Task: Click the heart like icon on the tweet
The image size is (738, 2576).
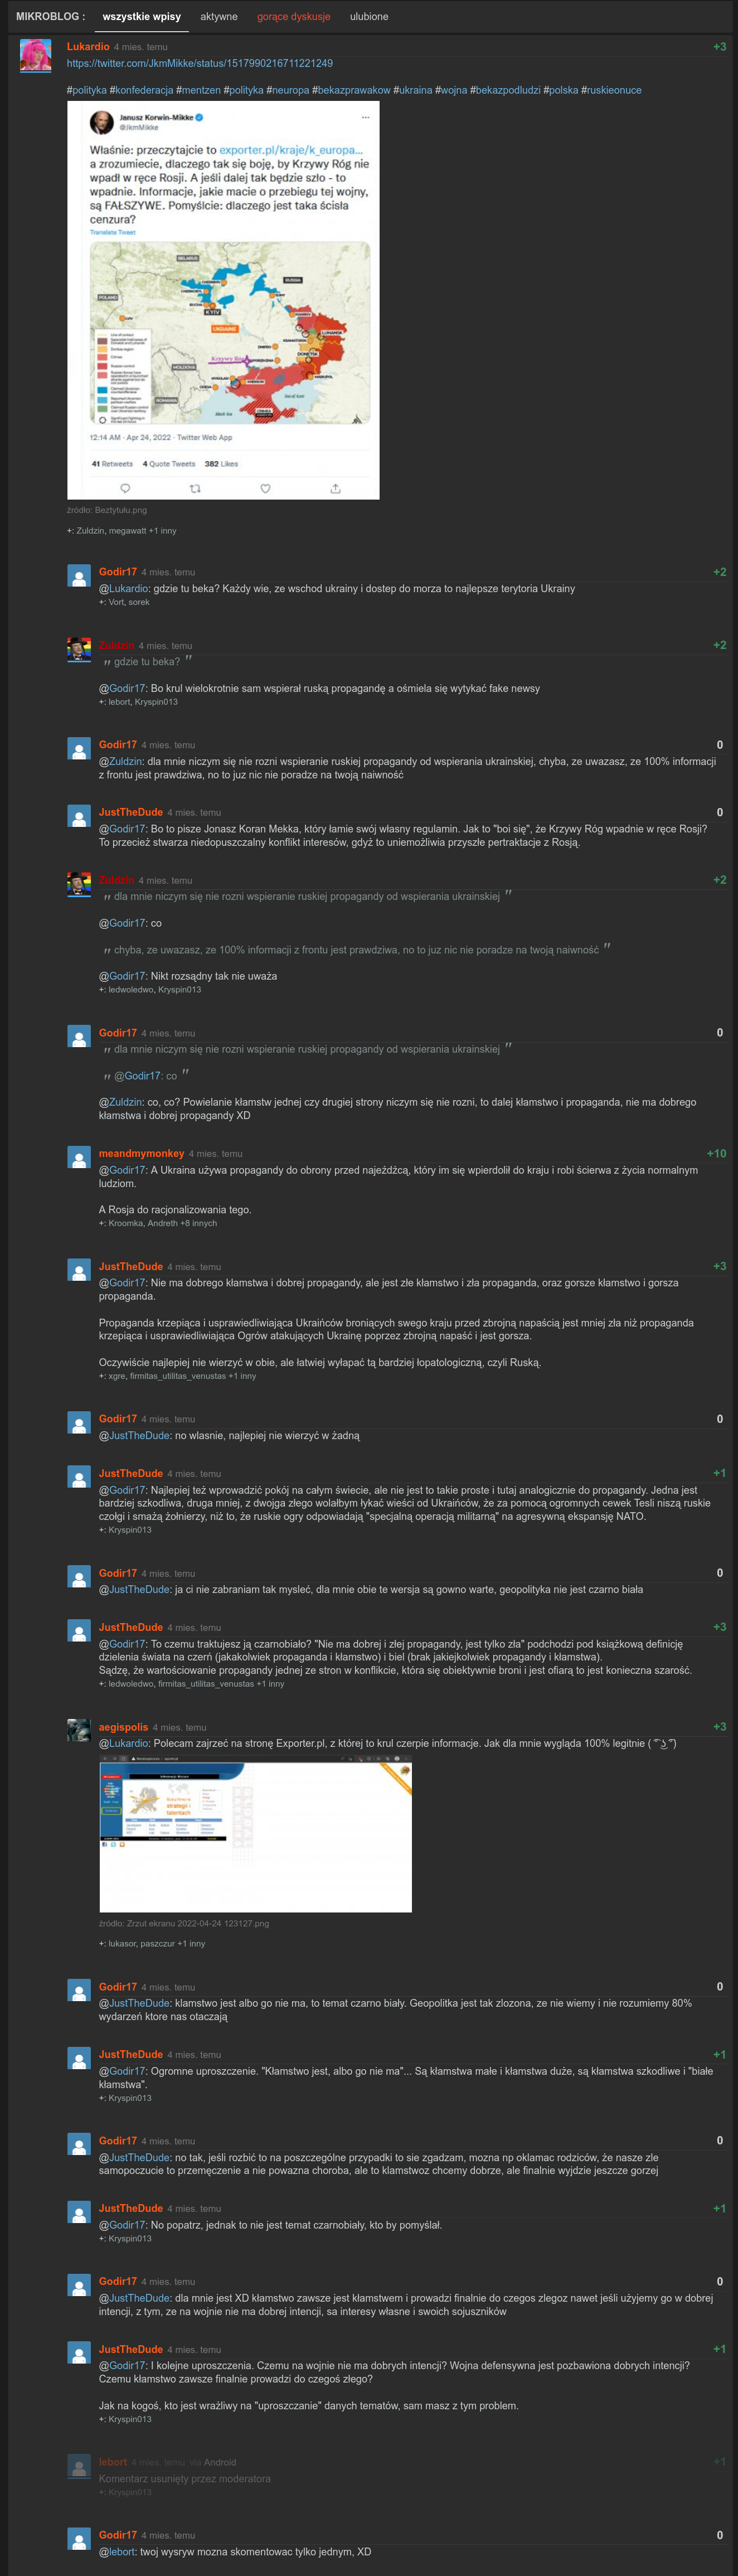Action: tap(265, 488)
